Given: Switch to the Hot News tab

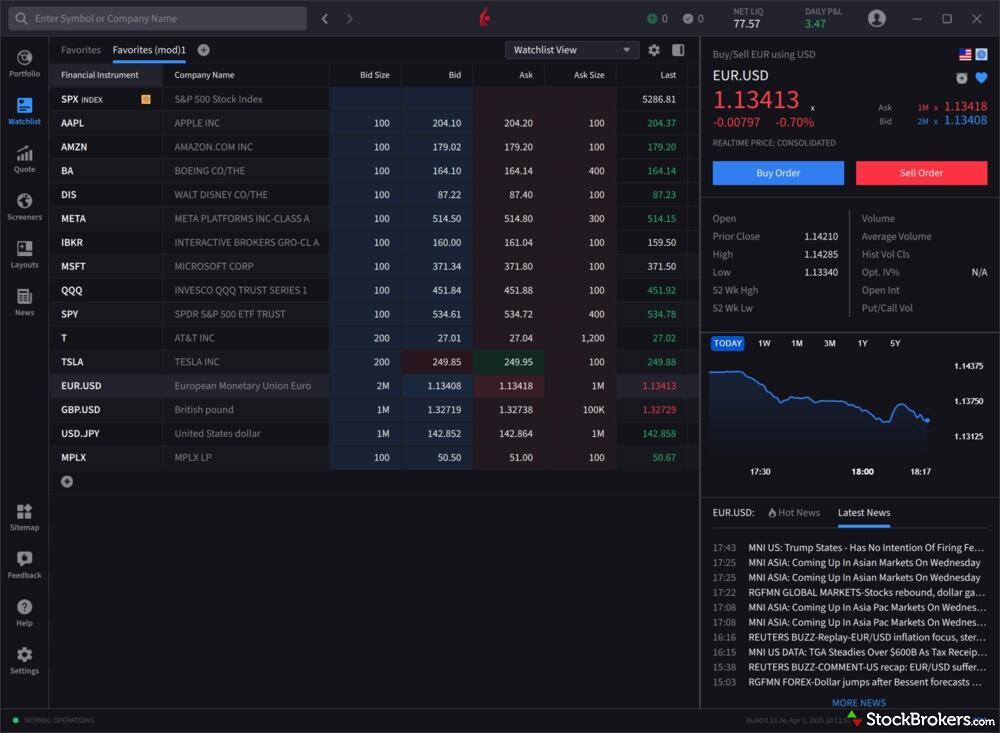Looking at the screenshot, I should (794, 513).
